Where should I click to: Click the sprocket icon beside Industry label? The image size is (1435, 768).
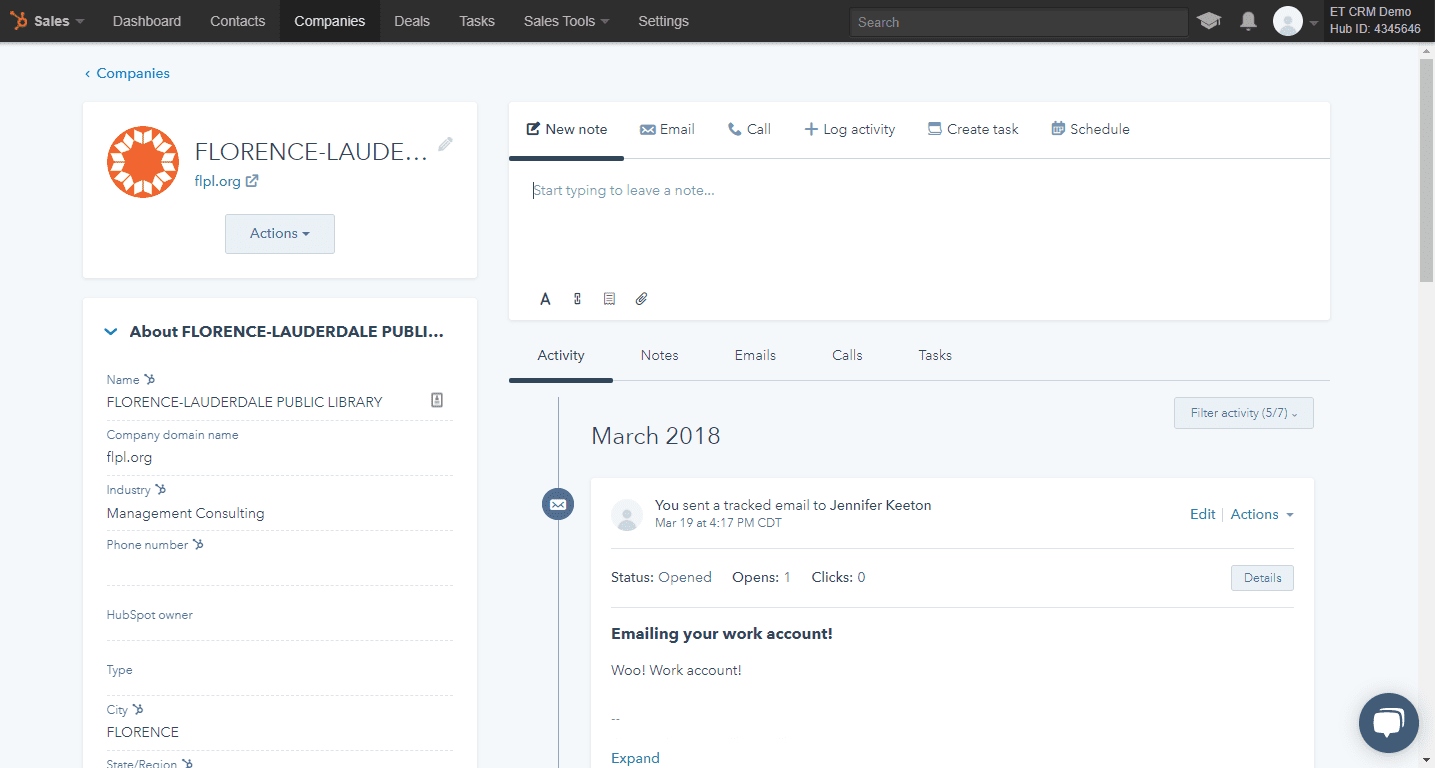pos(161,489)
